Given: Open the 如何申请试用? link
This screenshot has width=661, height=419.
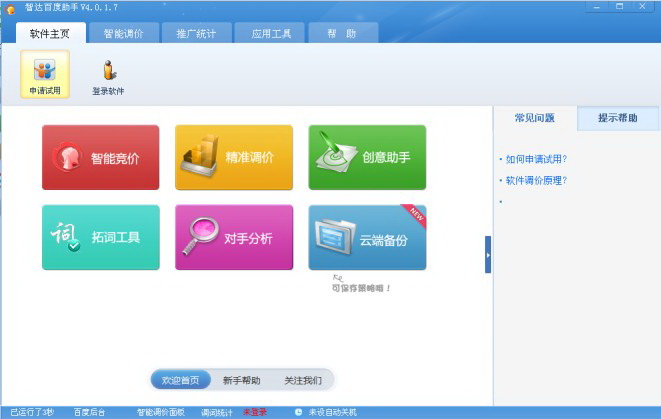Looking at the screenshot, I should (x=536, y=159).
